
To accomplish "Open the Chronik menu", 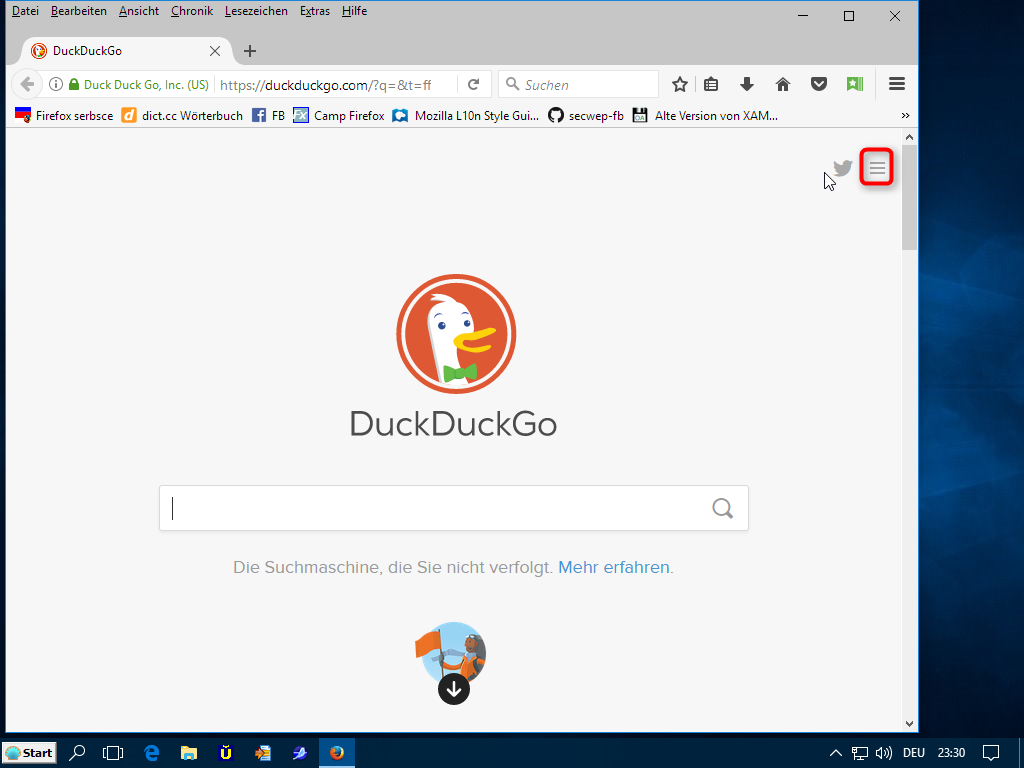I will coord(191,11).
